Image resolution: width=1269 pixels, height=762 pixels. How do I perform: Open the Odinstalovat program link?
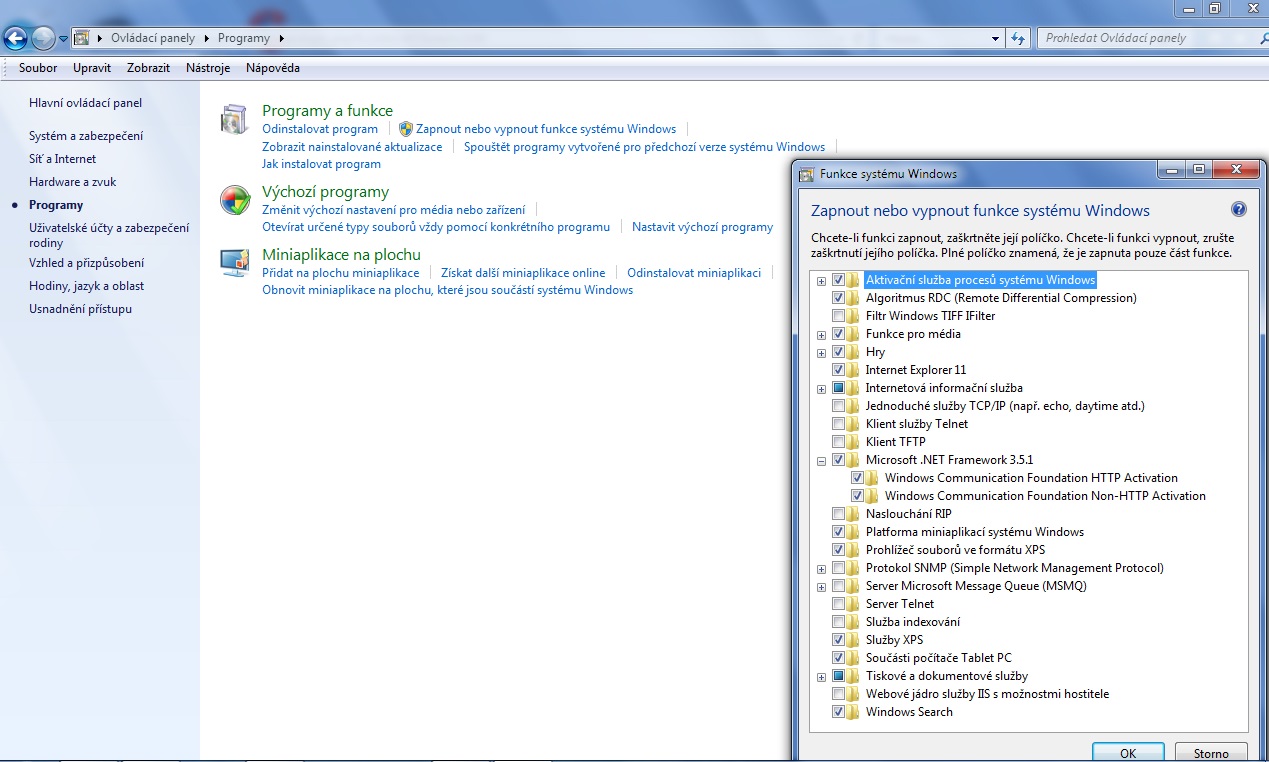pyautogui.click(x=320, y=129)
